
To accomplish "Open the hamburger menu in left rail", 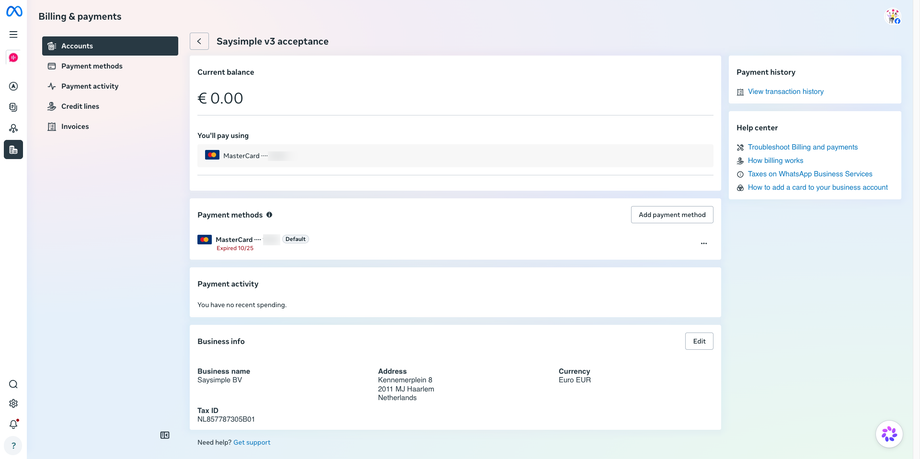I will pyautogui.click(x=13, y=35).
